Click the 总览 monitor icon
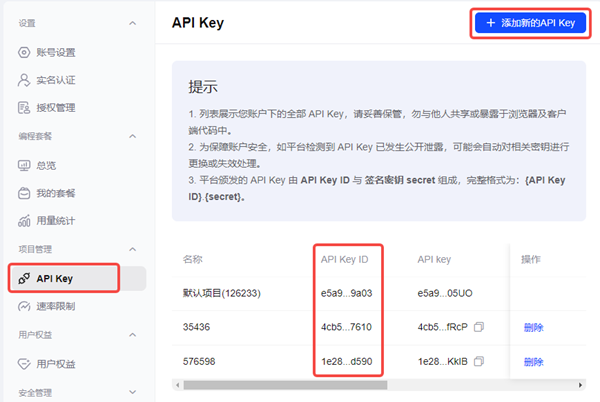The image size is (600, 402). [26, 164]
